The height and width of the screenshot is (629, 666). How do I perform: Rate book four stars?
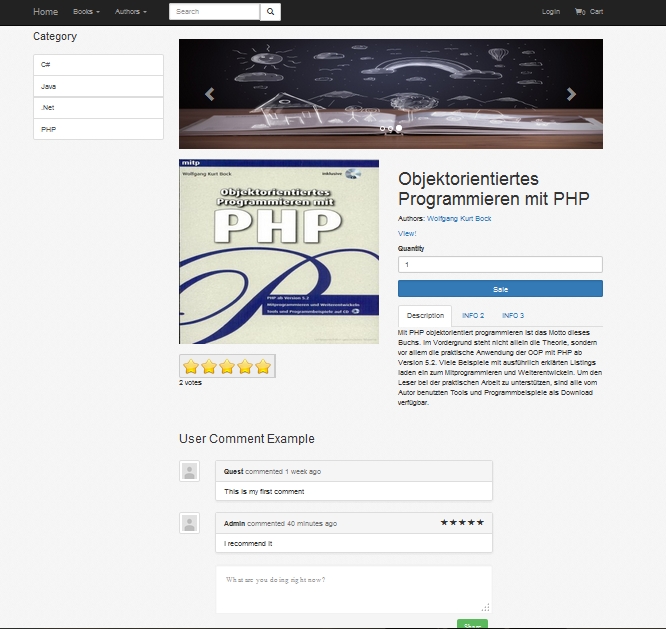pos(245,366)
